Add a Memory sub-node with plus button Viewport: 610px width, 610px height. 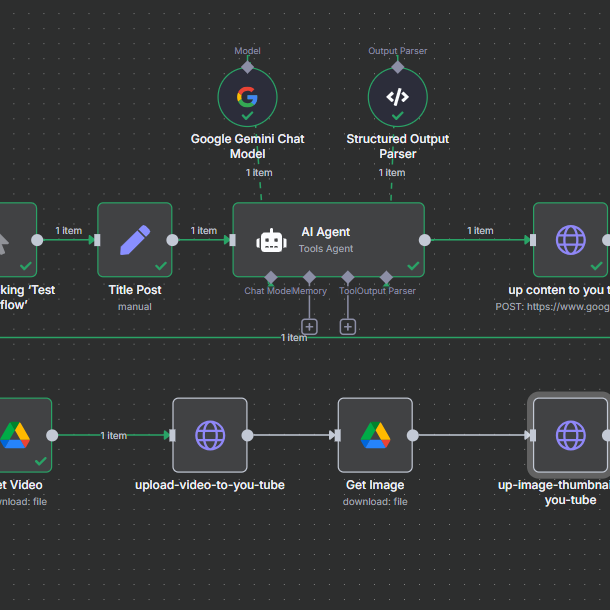click(309, 327)
